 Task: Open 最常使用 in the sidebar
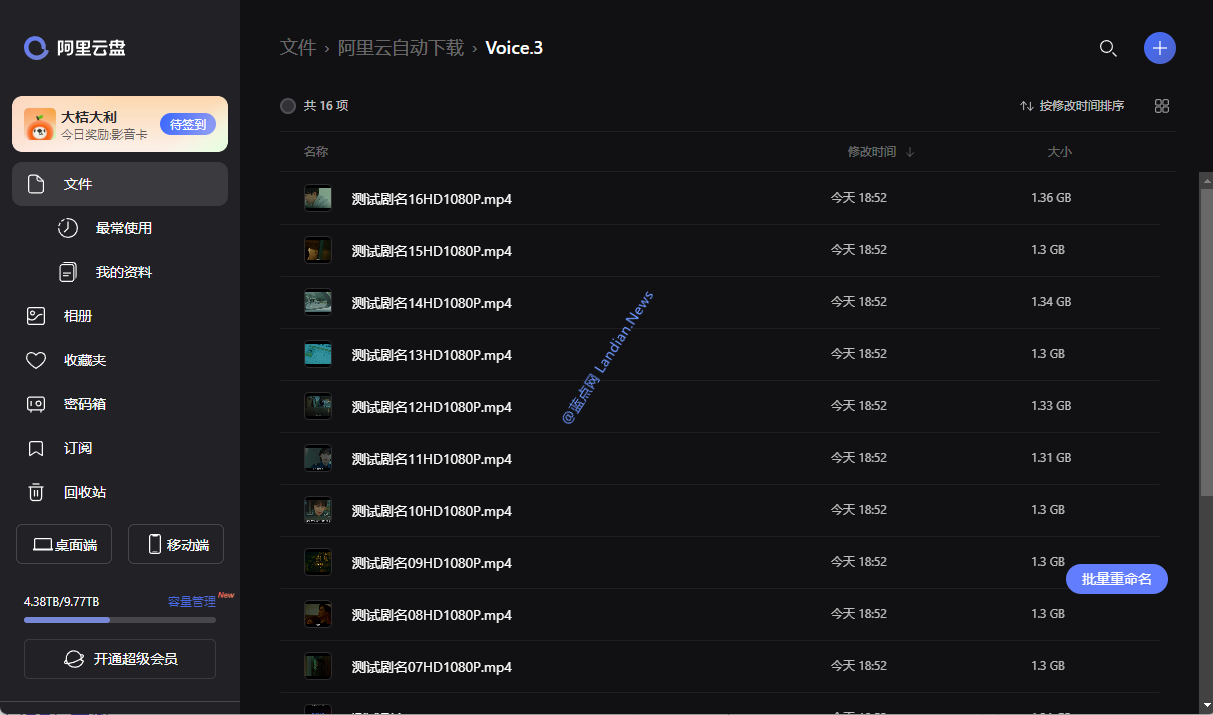click(123, 228)
